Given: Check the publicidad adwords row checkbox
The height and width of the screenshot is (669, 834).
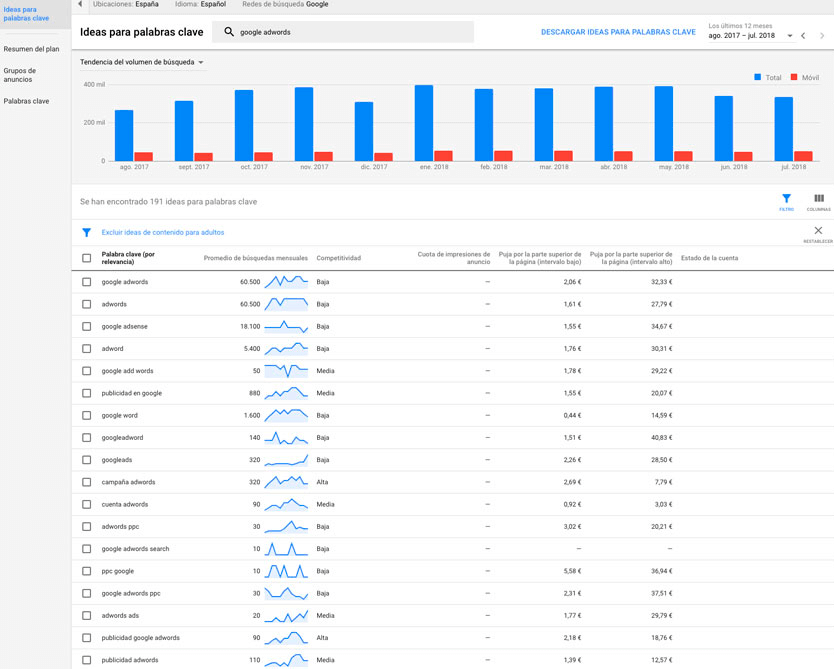Looking at the screenshot, I should click(87, 660).
